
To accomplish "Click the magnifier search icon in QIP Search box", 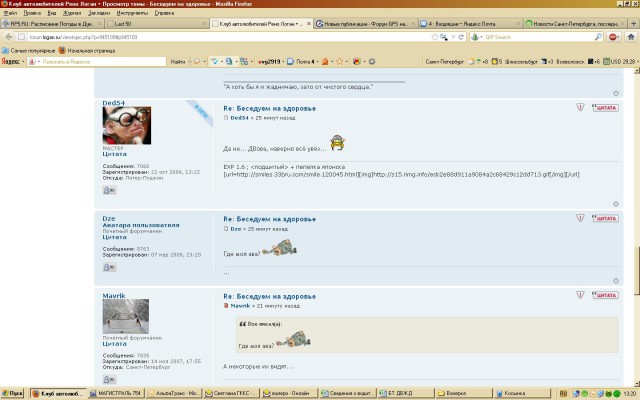I will [x=598, y=37].
